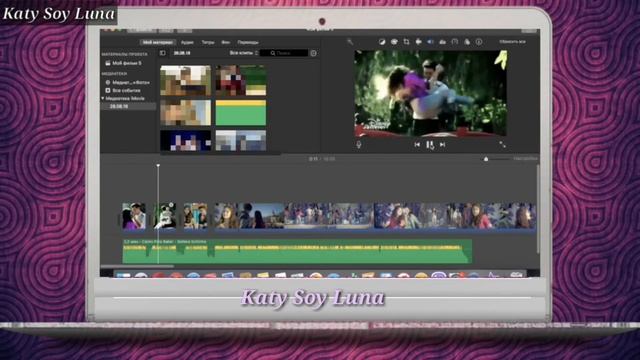640x360 pixels.
Task: Open the stabilization camera tool
Action: click(418, 42)
